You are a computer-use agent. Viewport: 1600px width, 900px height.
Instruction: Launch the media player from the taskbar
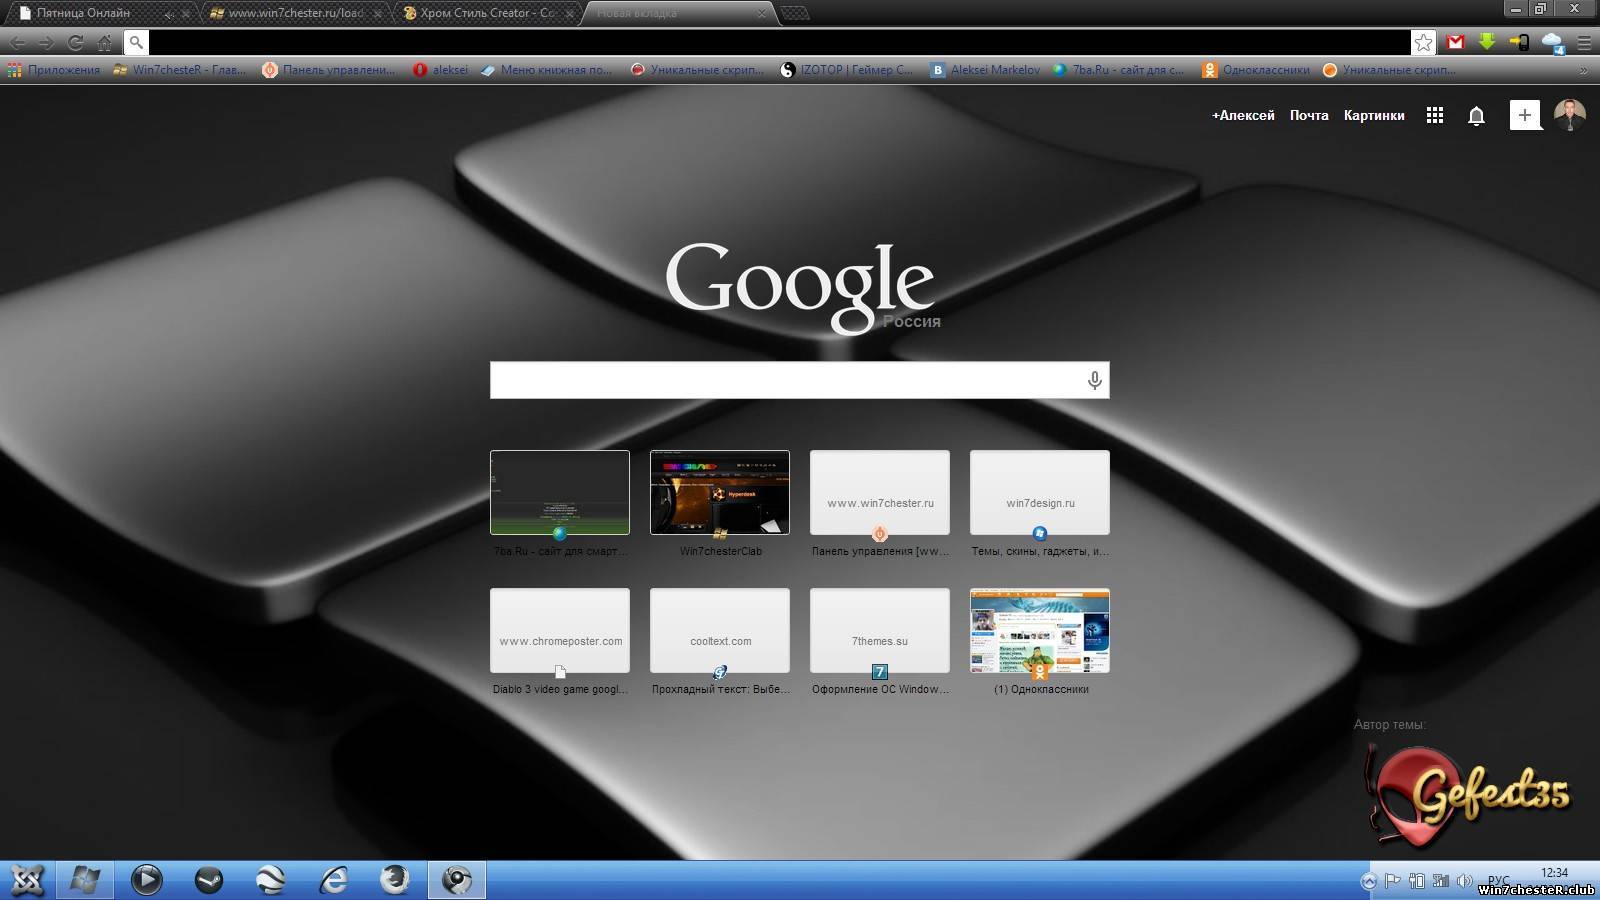pyautogui.click(x=147, y=880)
